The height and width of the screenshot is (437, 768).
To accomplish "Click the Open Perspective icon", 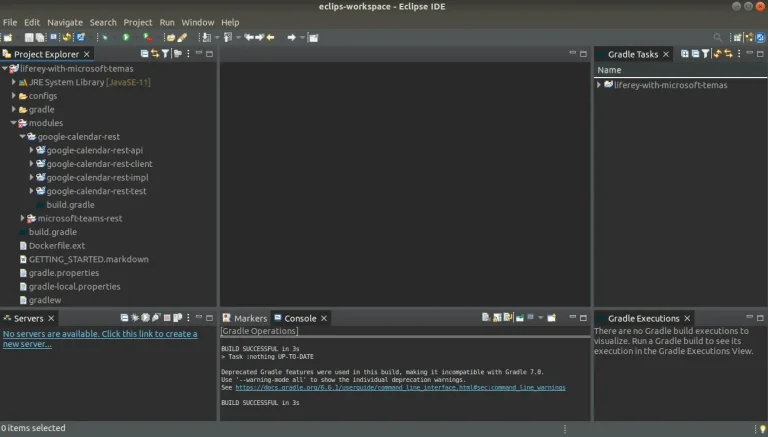I will [x=737, y=37].
